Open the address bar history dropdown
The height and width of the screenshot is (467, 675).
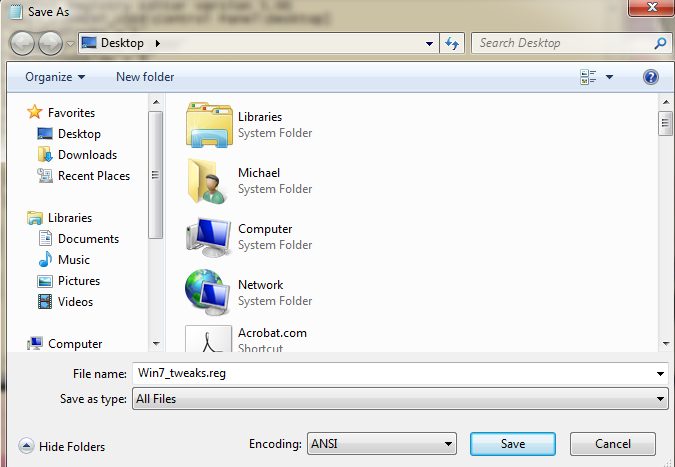click(x=429, y=43)
